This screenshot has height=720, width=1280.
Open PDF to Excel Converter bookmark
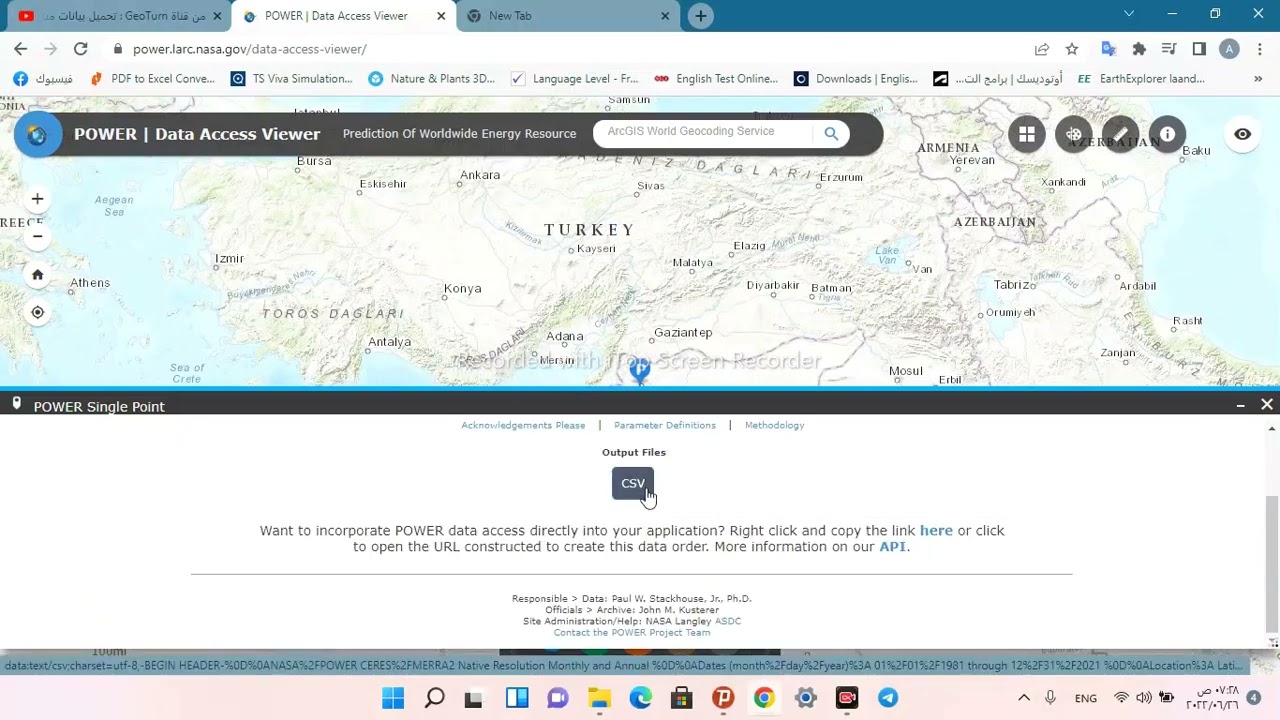pyautogui.click(x=152, y=79)
